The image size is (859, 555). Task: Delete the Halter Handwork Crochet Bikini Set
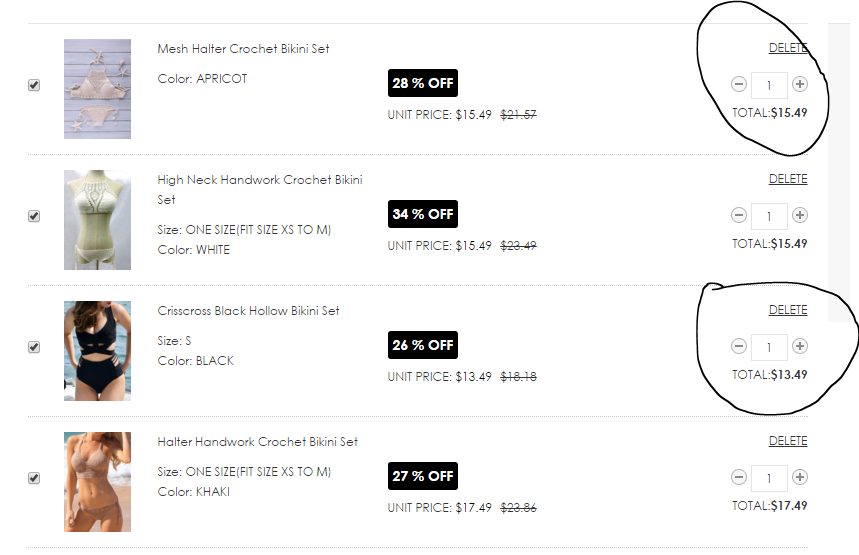coord(787,441)
